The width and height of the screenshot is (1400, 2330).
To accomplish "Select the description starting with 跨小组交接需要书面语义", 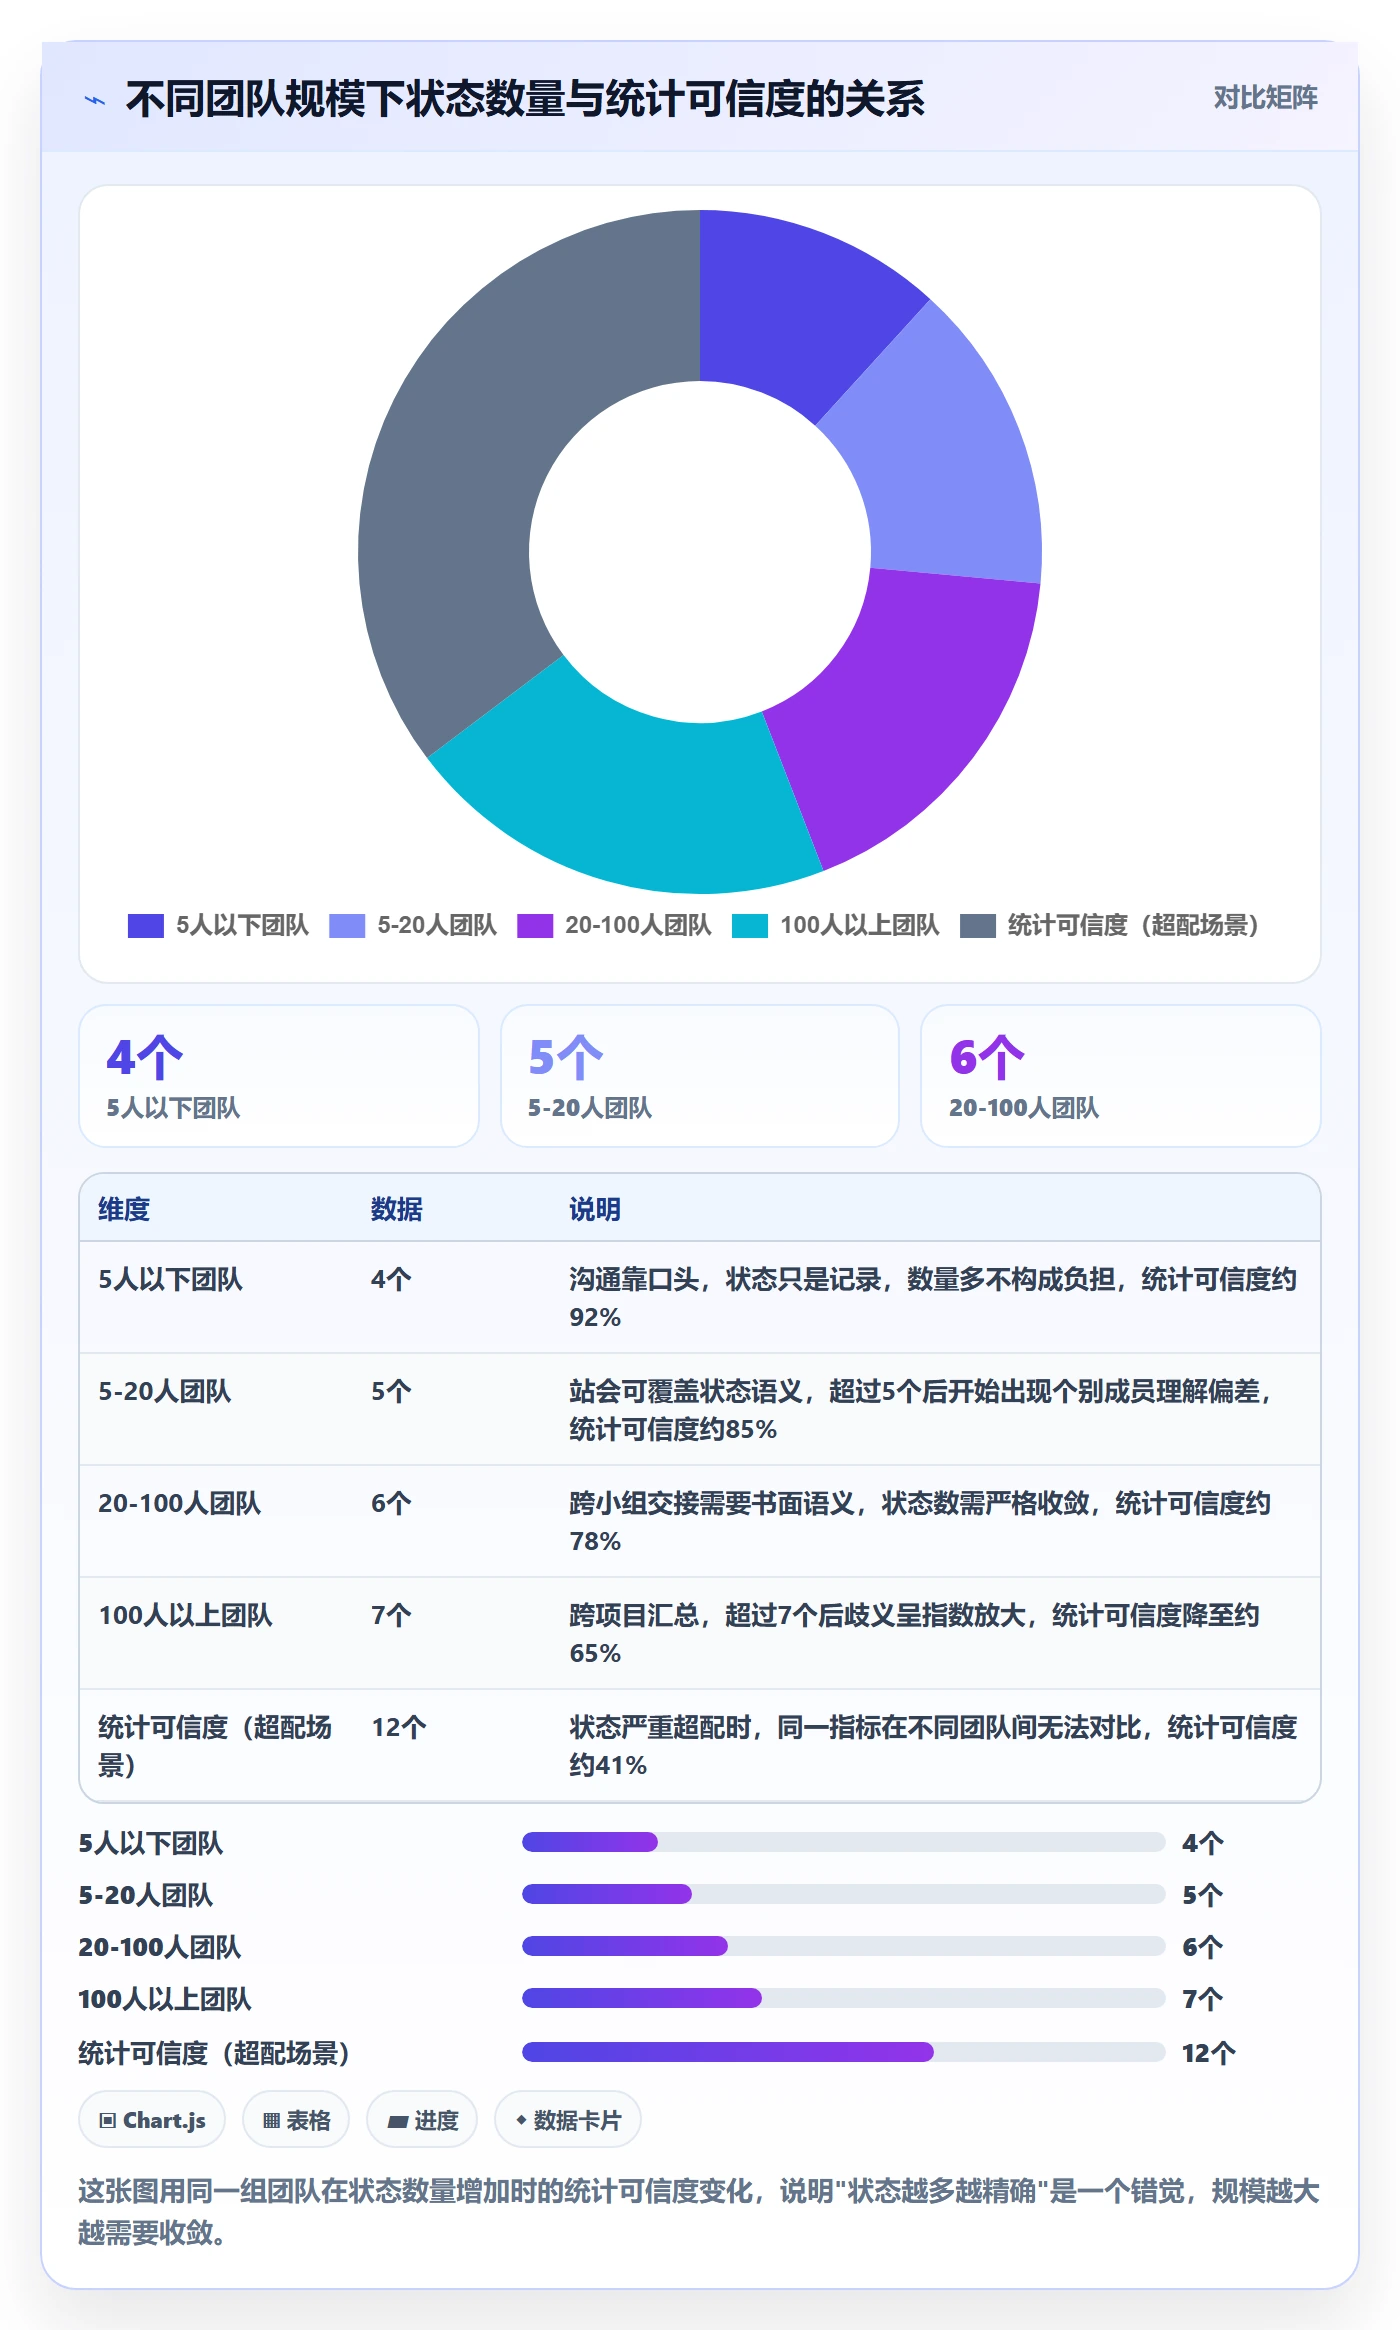I will pos(920,1522).
